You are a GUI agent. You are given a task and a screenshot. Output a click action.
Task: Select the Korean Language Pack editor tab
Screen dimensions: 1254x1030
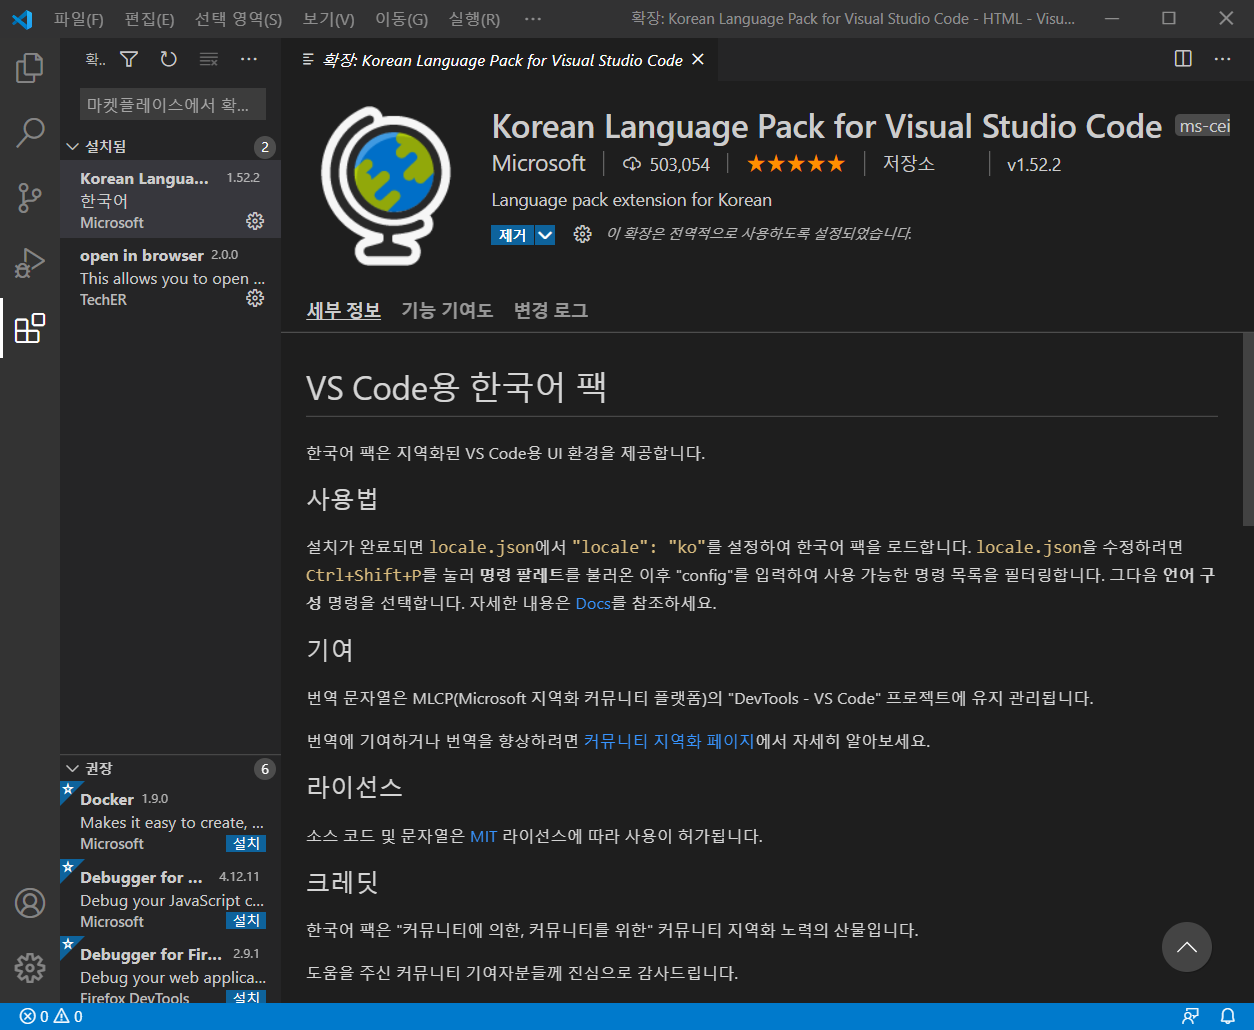pos(500,60)
